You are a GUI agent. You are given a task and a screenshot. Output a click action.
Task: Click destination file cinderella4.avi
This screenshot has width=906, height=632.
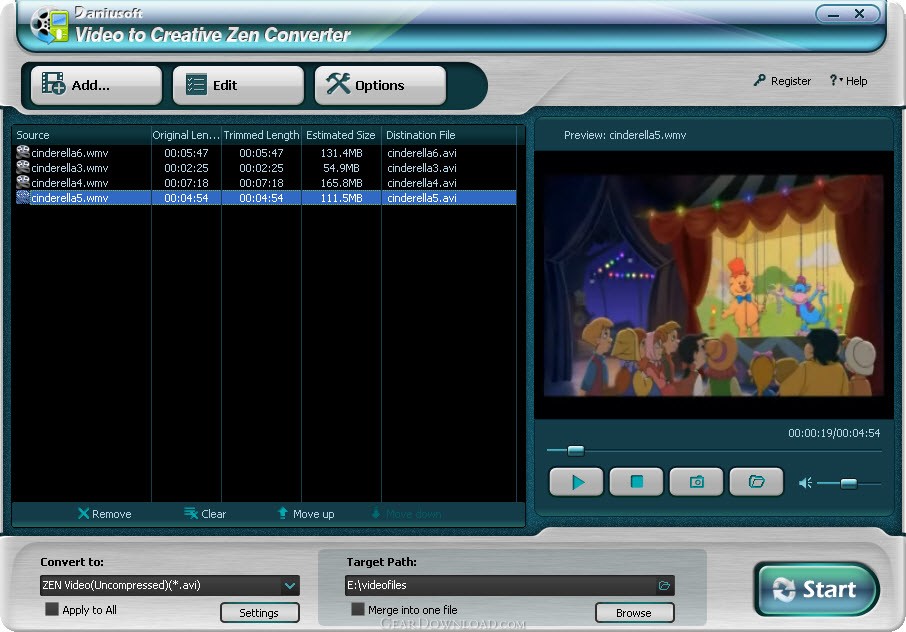click(422, 183)
